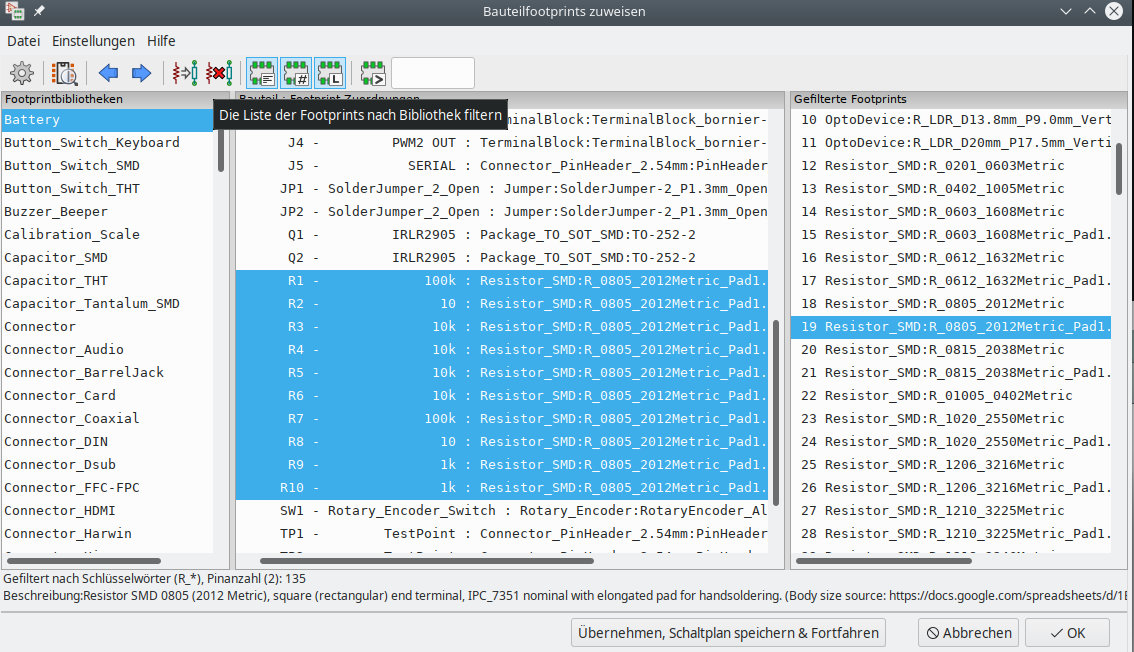The height and width of the screenshot is (652, 1134).
Task: Open the Hilfe menu
Action: (161, 41)
